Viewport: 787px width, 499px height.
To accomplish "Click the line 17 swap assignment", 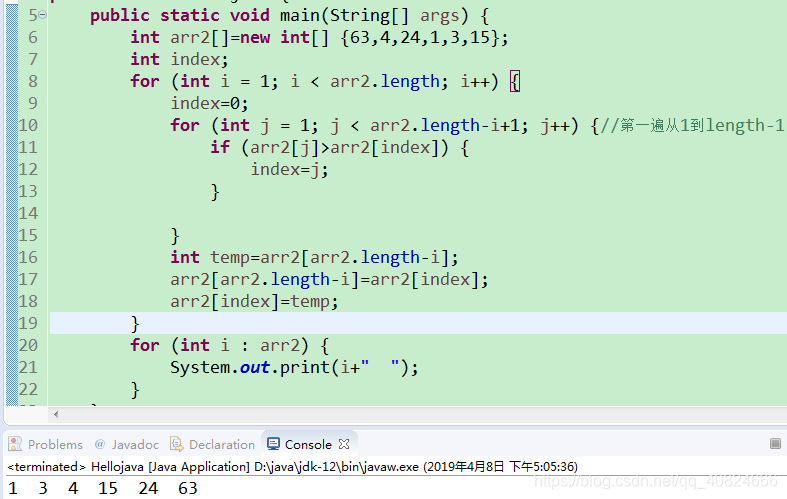I will tap(329, 279).
